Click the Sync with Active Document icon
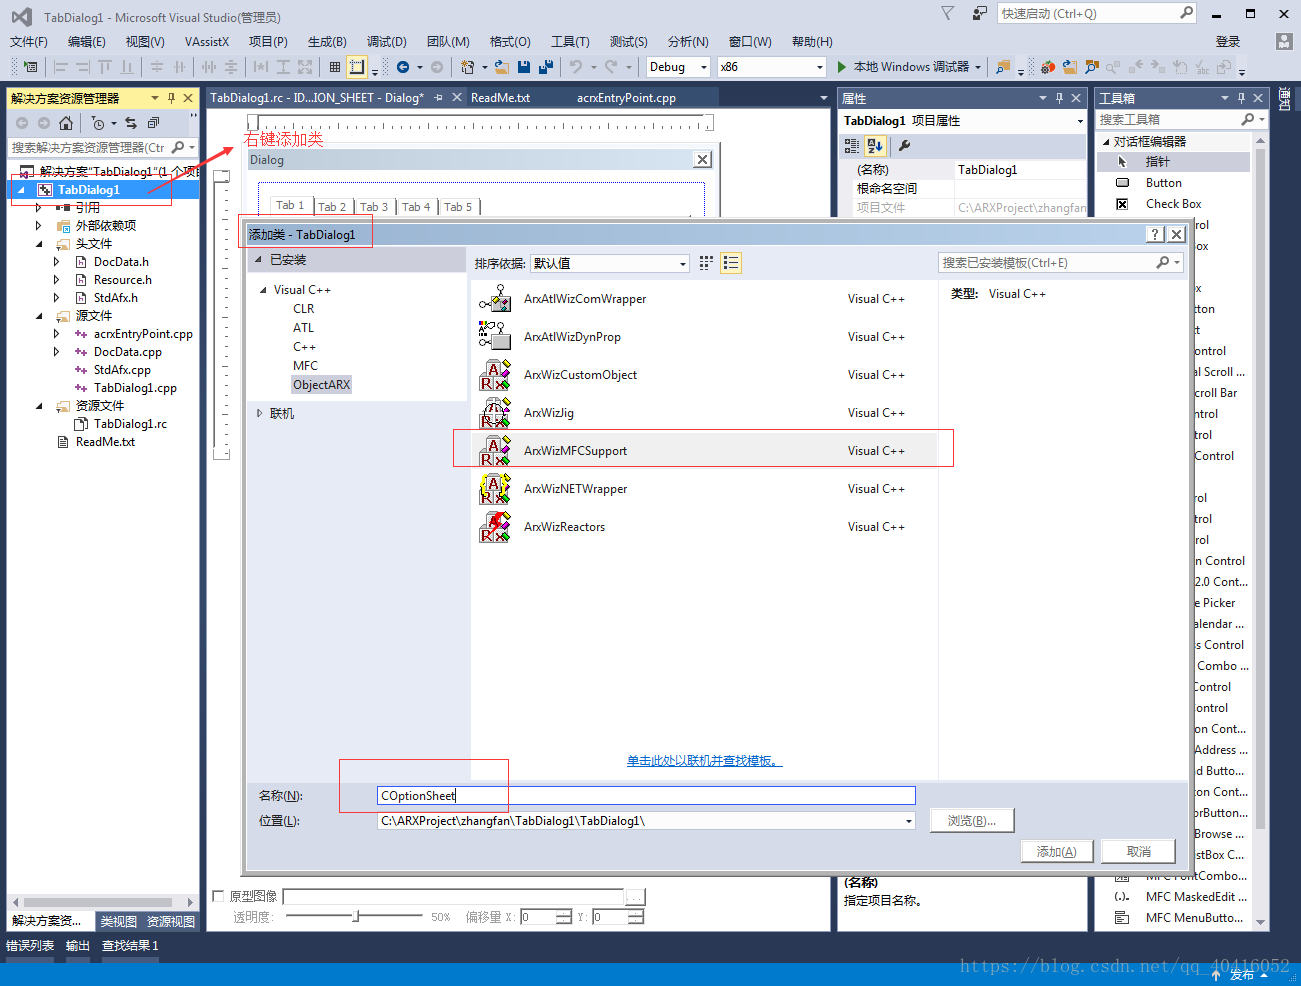1301x986 pixels. click(131, 123)
